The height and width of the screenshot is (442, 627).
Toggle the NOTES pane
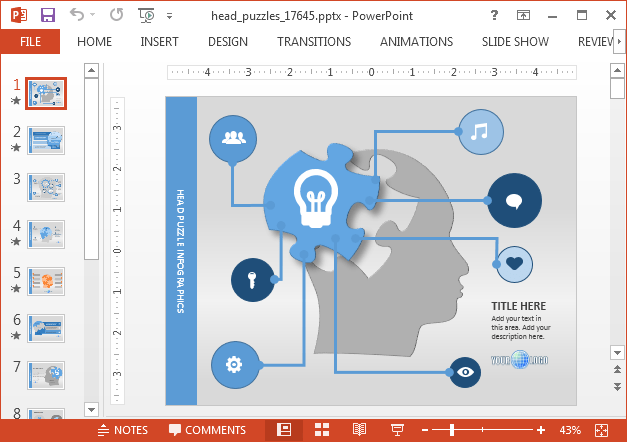point(123,430)
